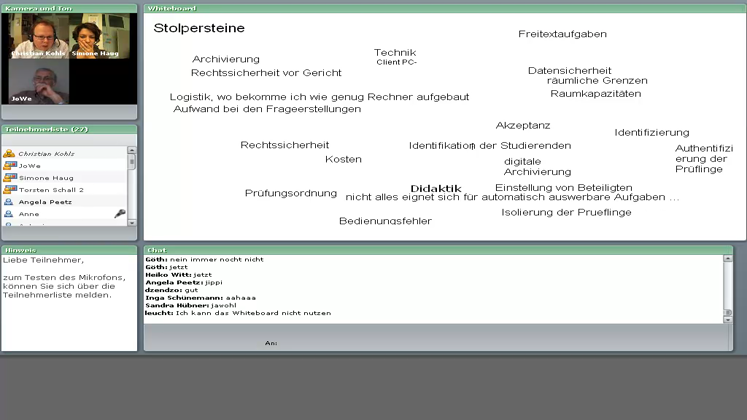Click the bold 'Didaktik' note

(435, 189)
